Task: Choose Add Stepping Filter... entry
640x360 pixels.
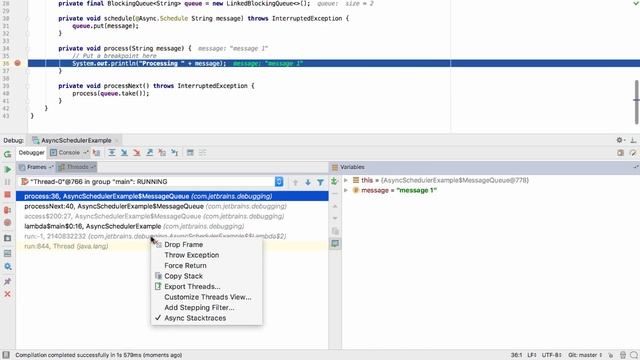Action: [206, 307]
